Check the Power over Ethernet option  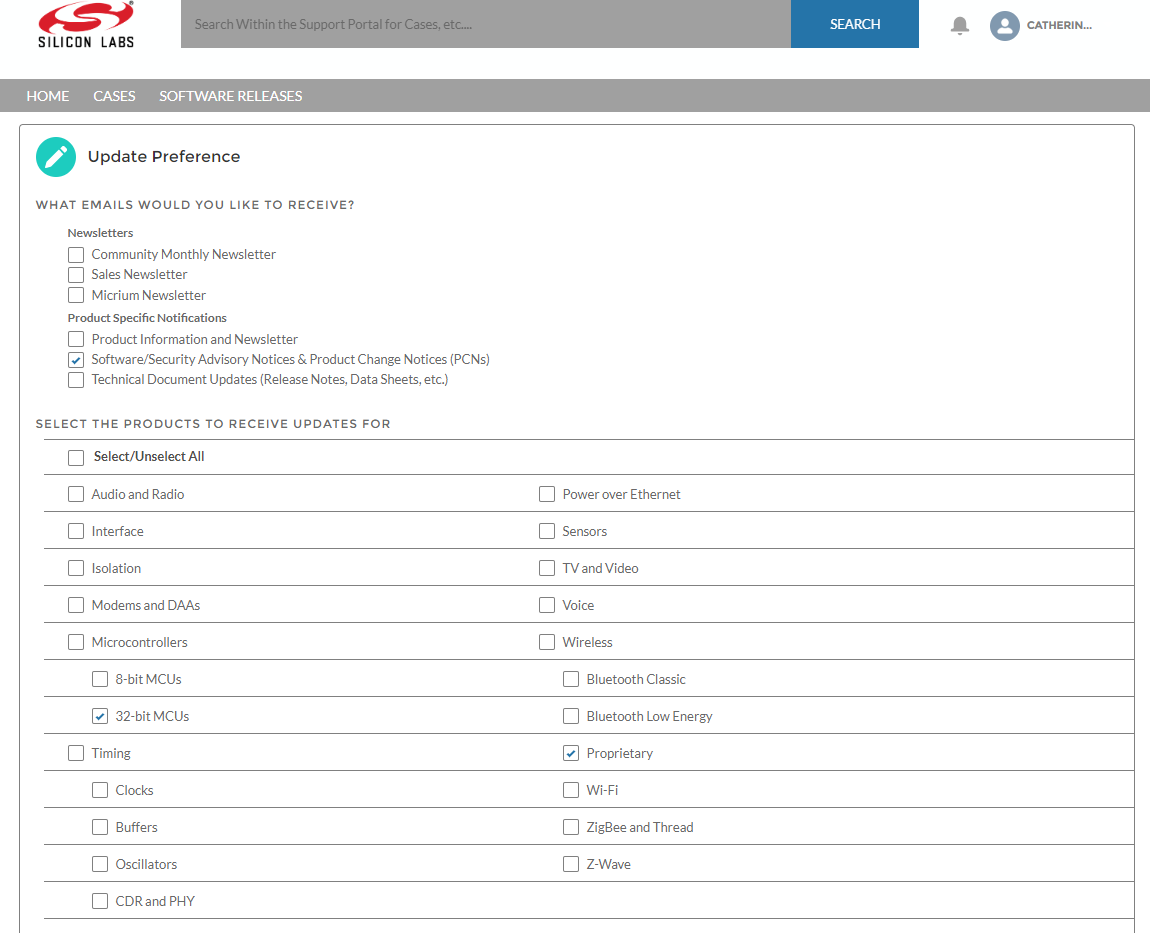click(546, 493)
